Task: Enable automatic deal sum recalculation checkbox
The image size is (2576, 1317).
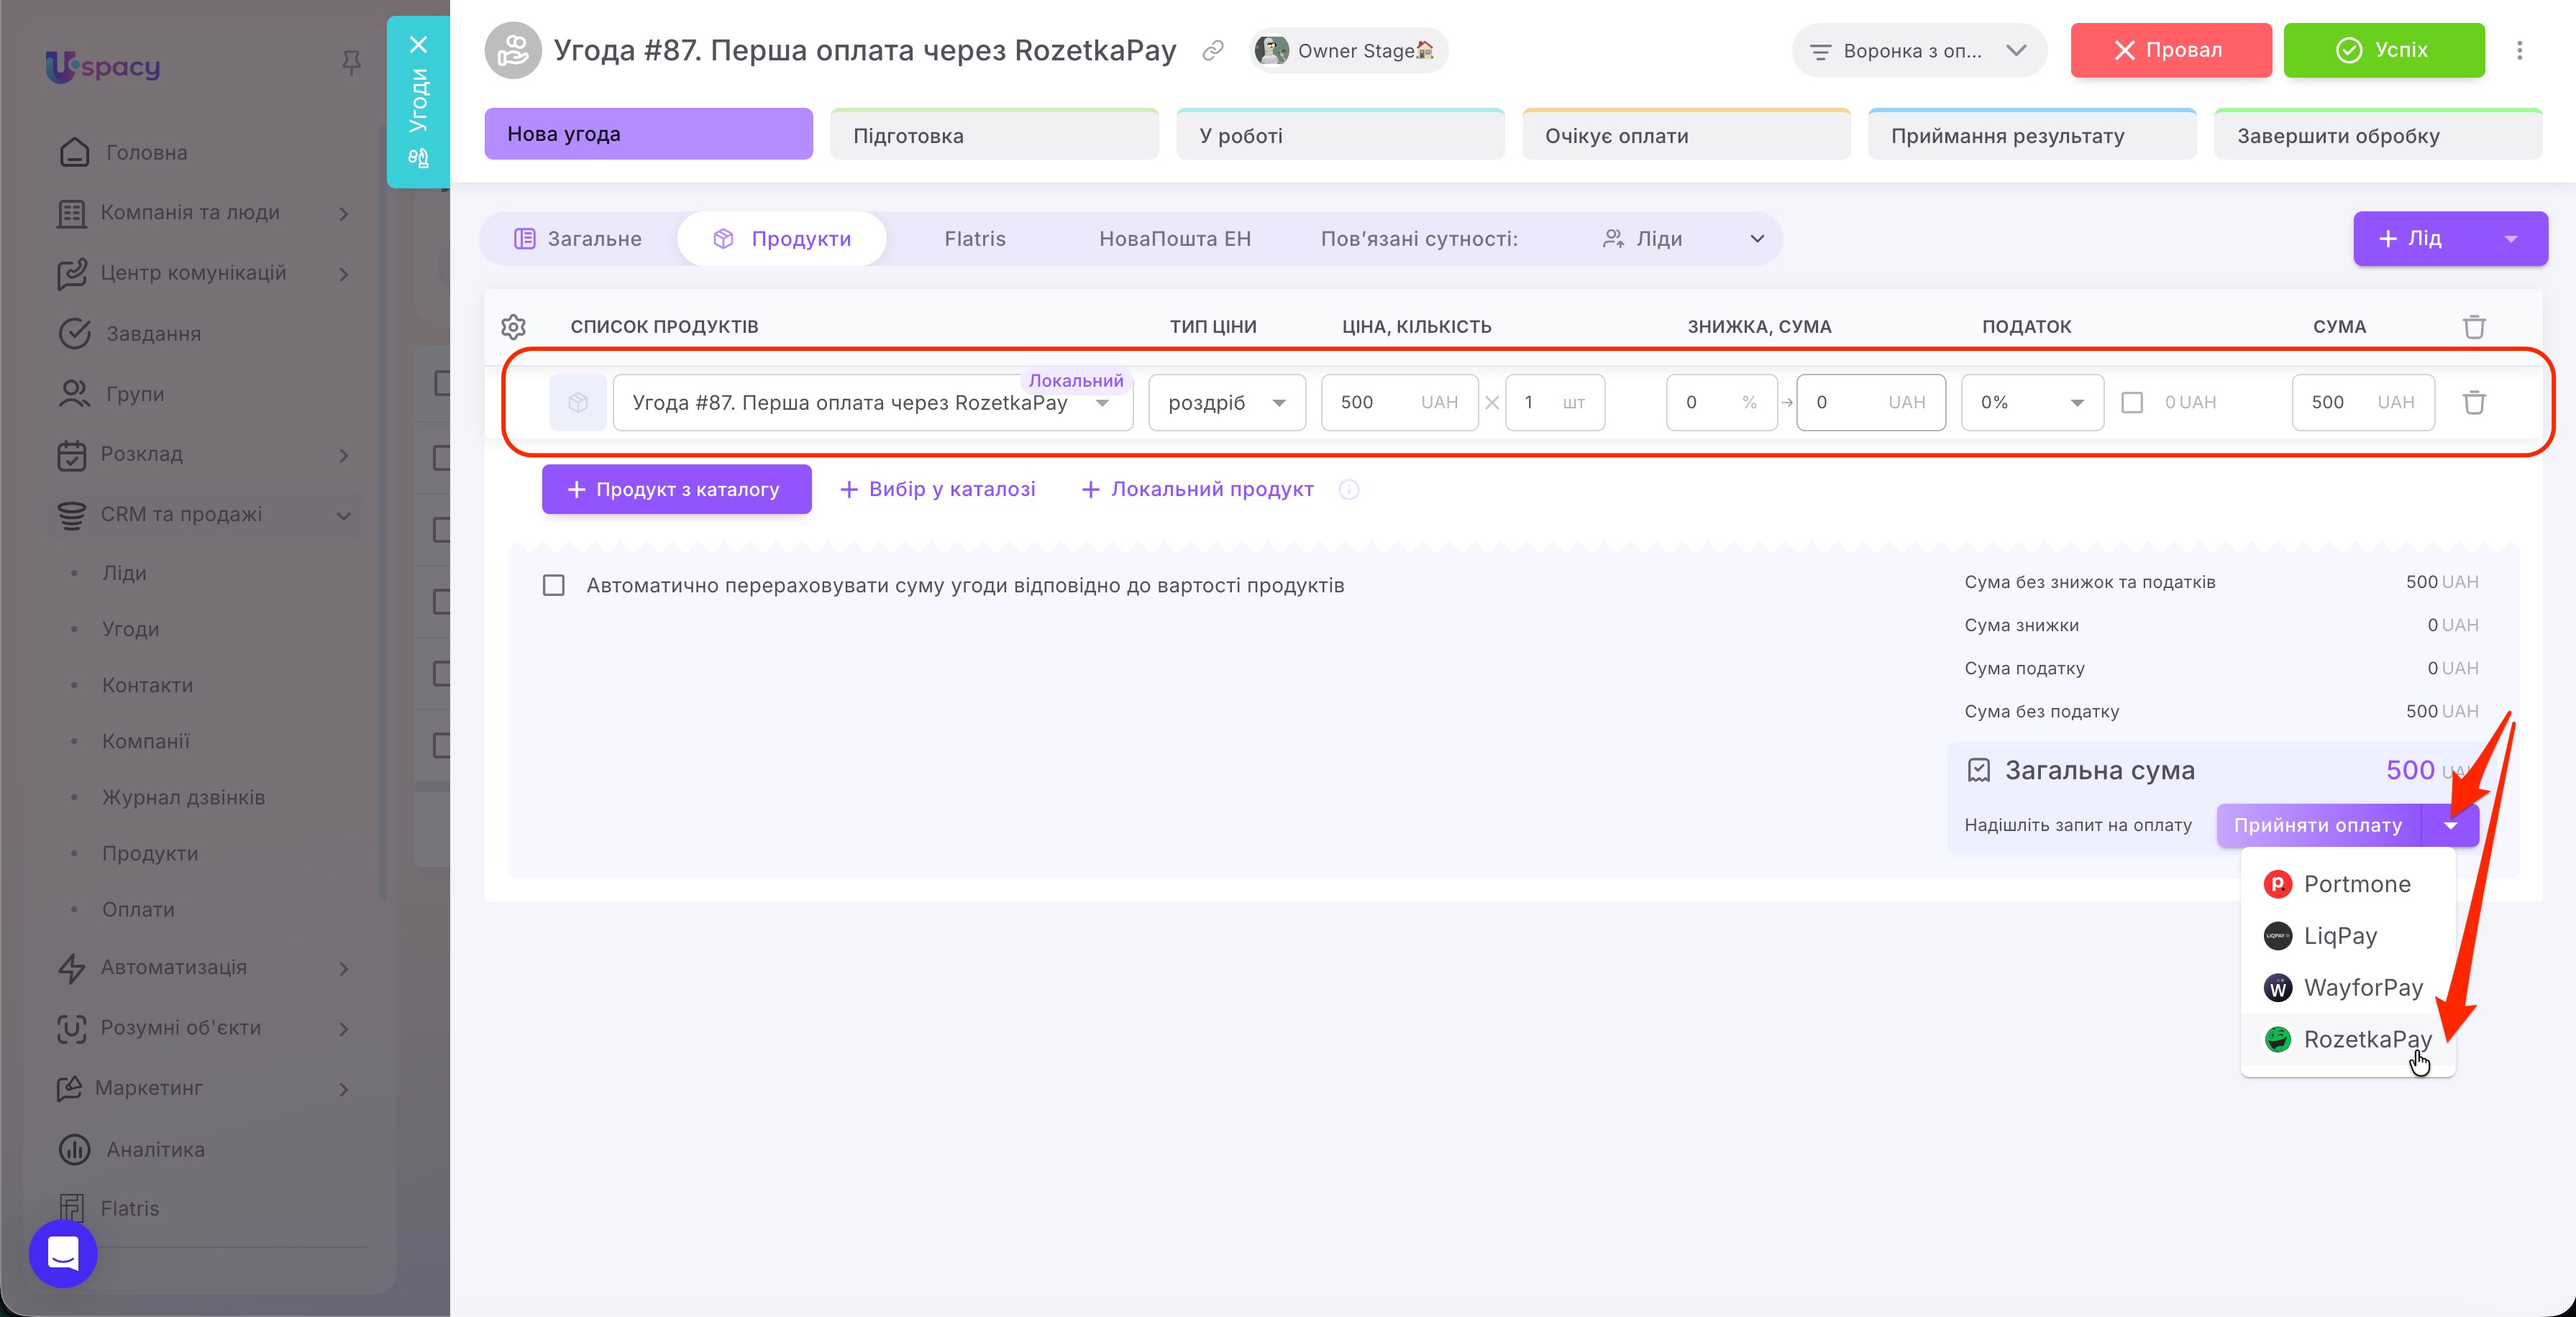Action: coord(553,585)
